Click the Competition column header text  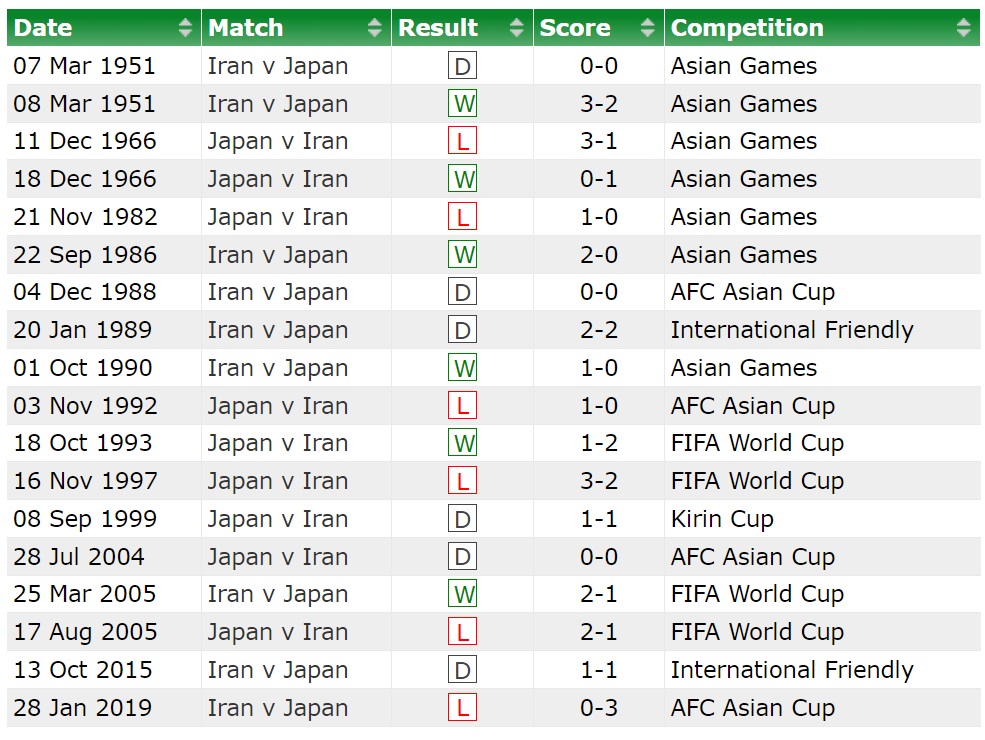point(747,28)
